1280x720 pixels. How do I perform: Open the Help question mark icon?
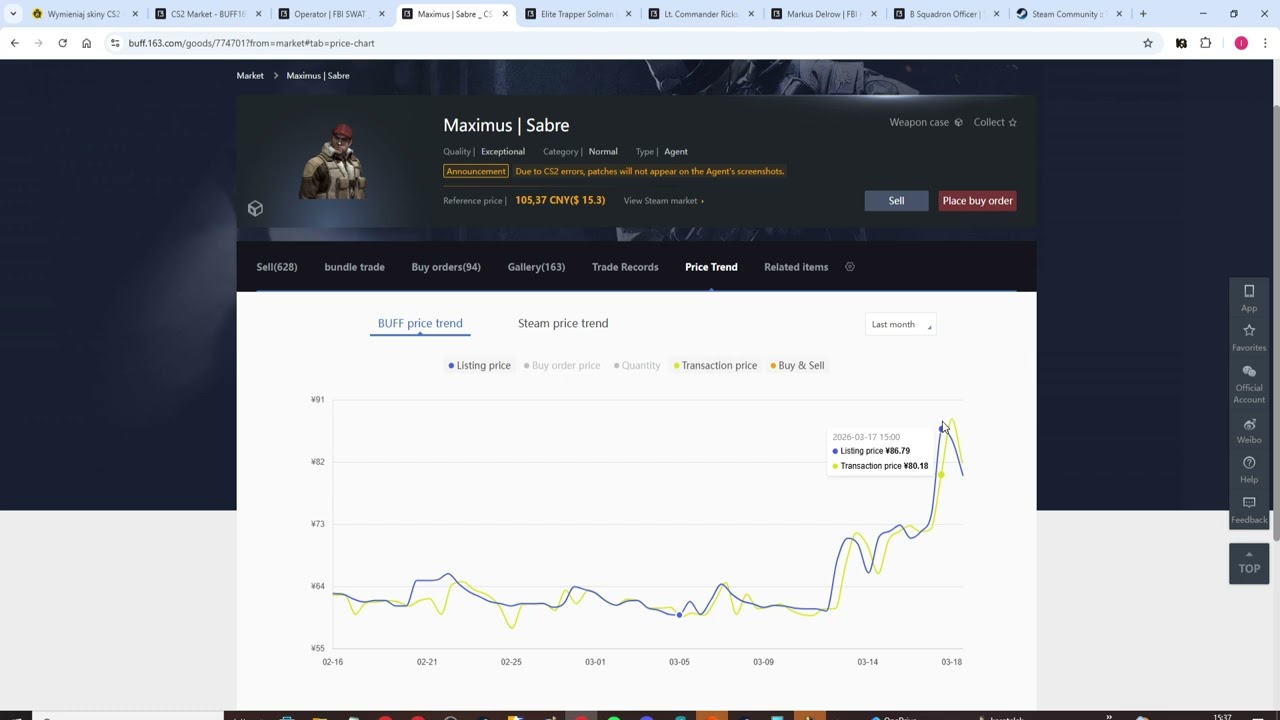click(x=1249, y=470)
